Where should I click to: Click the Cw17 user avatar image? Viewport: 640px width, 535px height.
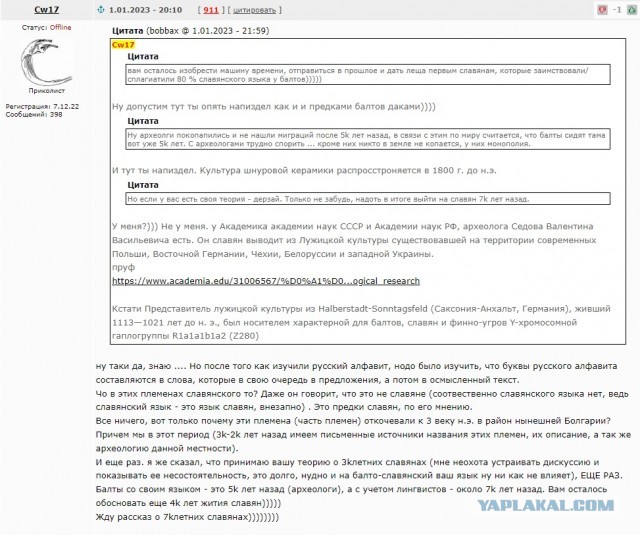[x=46, y=61]
